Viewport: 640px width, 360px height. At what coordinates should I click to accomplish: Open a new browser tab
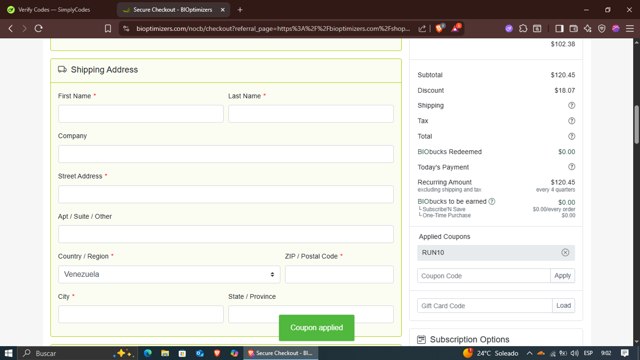(240, 10)
